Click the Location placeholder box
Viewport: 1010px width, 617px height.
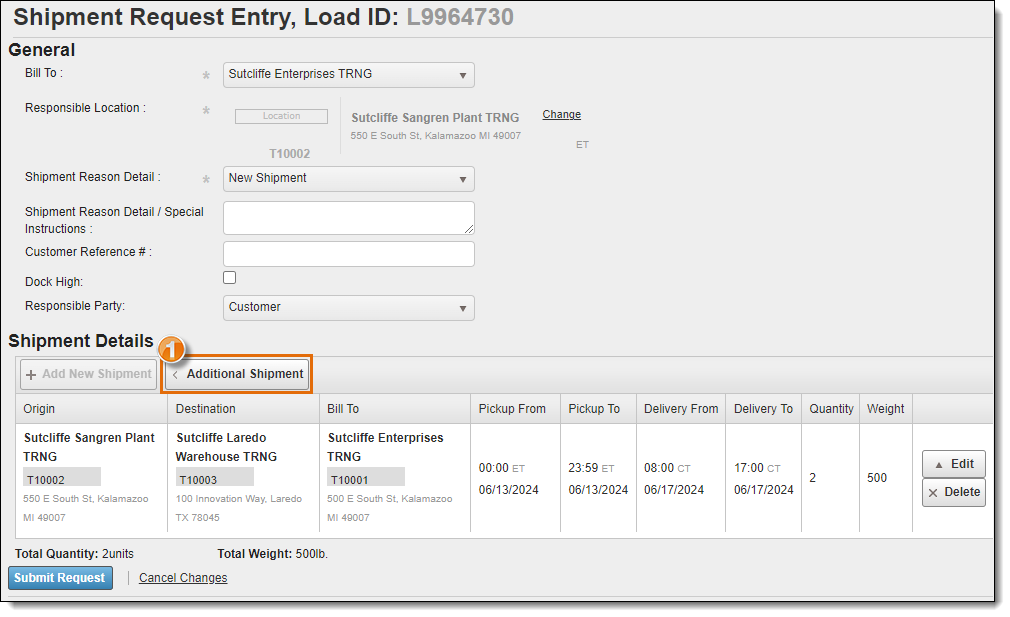pyautogui.click(x=281, y=116)
